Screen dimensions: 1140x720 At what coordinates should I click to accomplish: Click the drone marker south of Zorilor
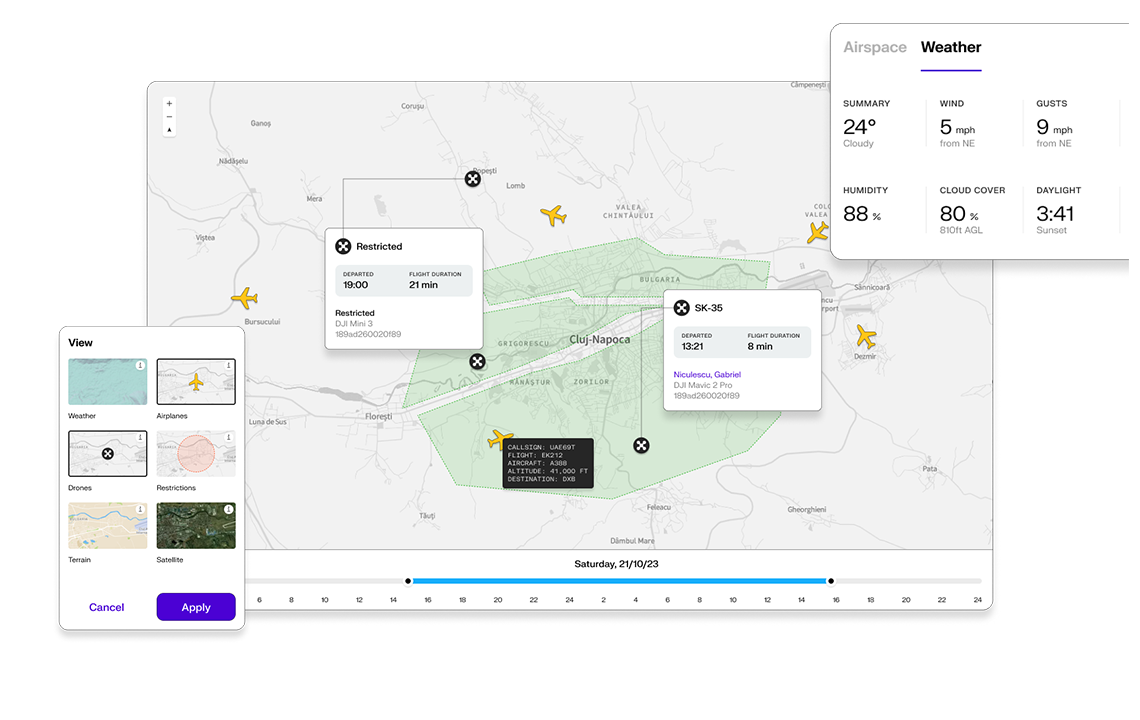point(641,446)
